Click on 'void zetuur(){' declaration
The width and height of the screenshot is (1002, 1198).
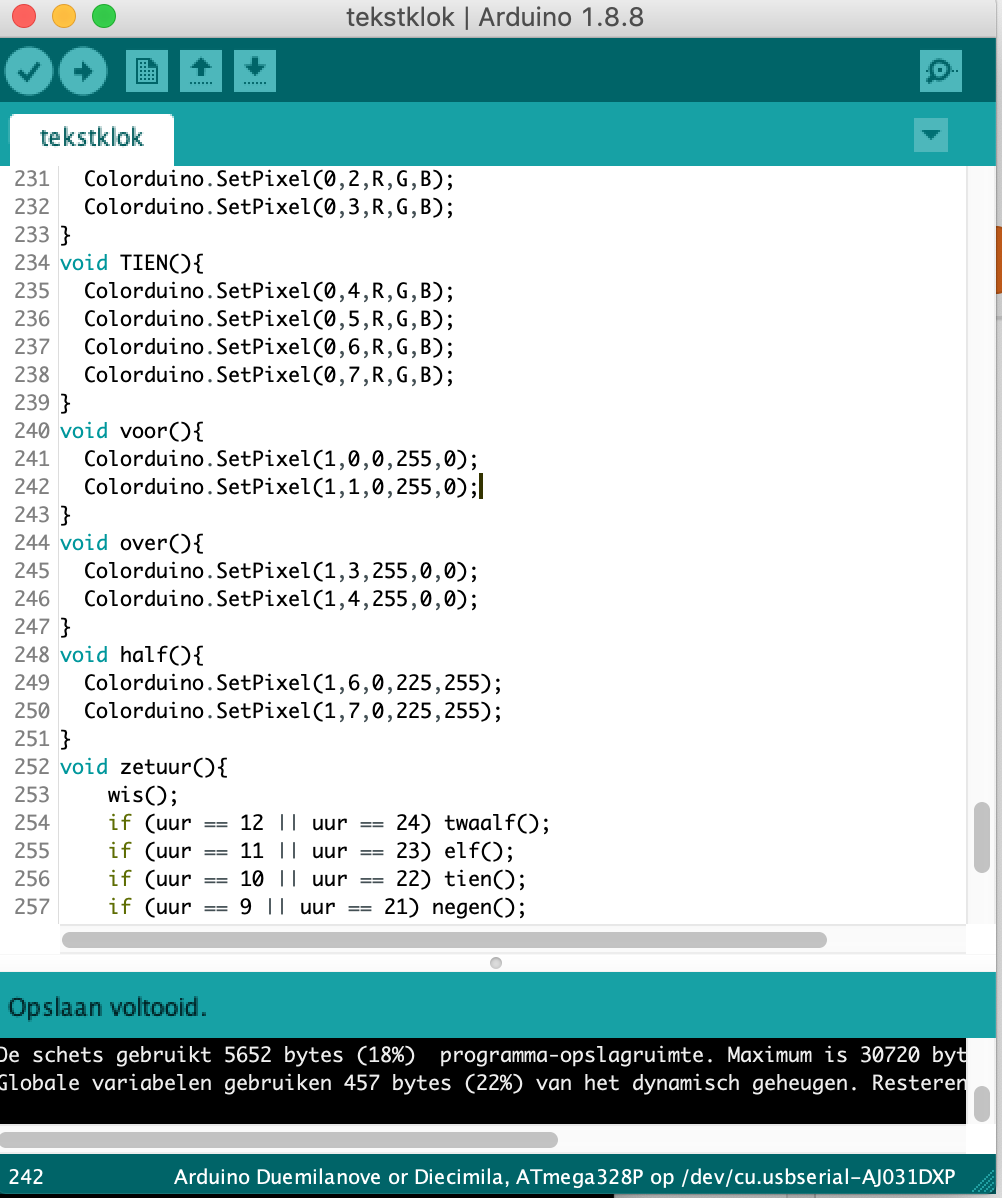[x=144, y=767]
